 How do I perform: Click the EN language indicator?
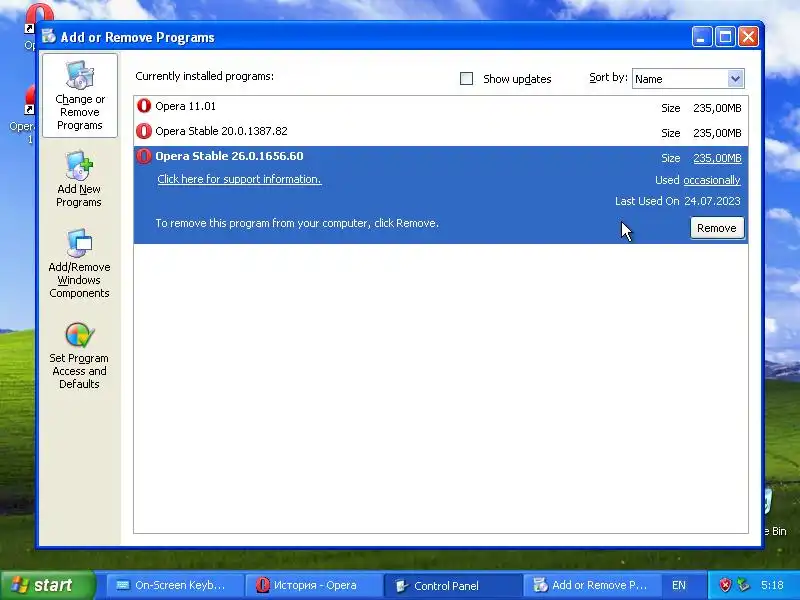coord(679,585)
